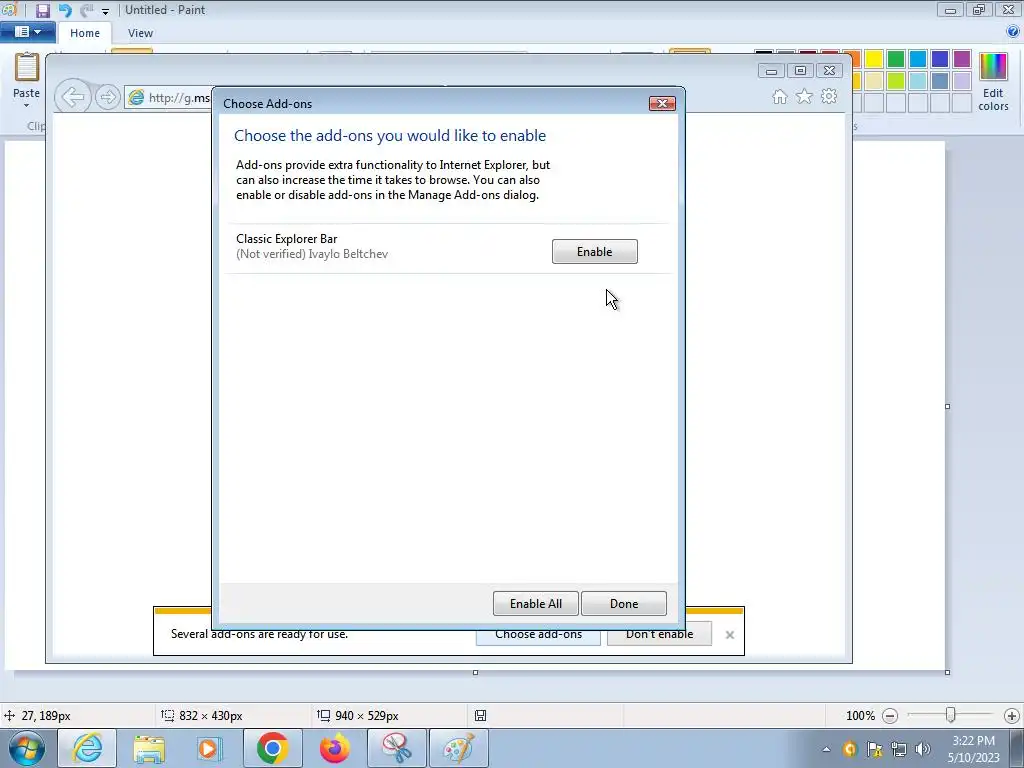The height and width of the screenshot is (768, 1024).
Task: Open Internet Explorer from the taskbar
Action: click(x=87, y=748)
